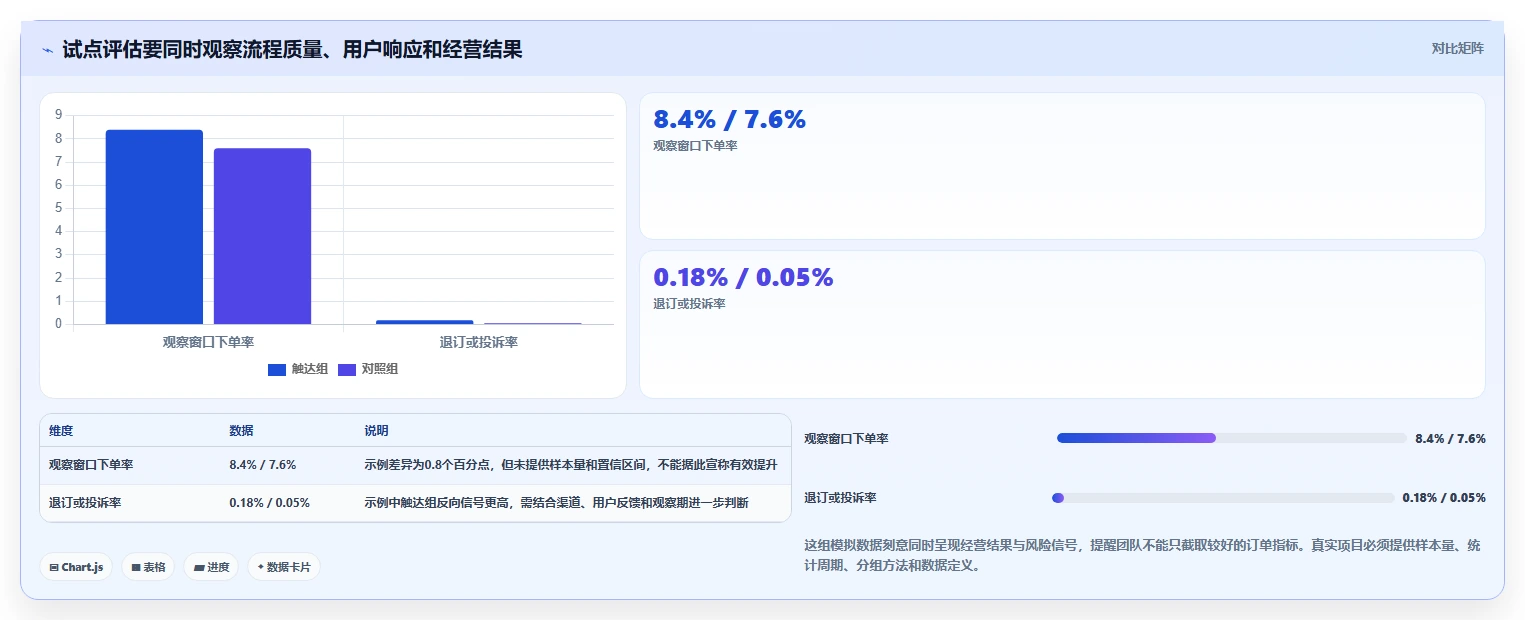Click the 观察窗口下单率 progress bar
The image size is (1525, 620).
(1232, 438)
